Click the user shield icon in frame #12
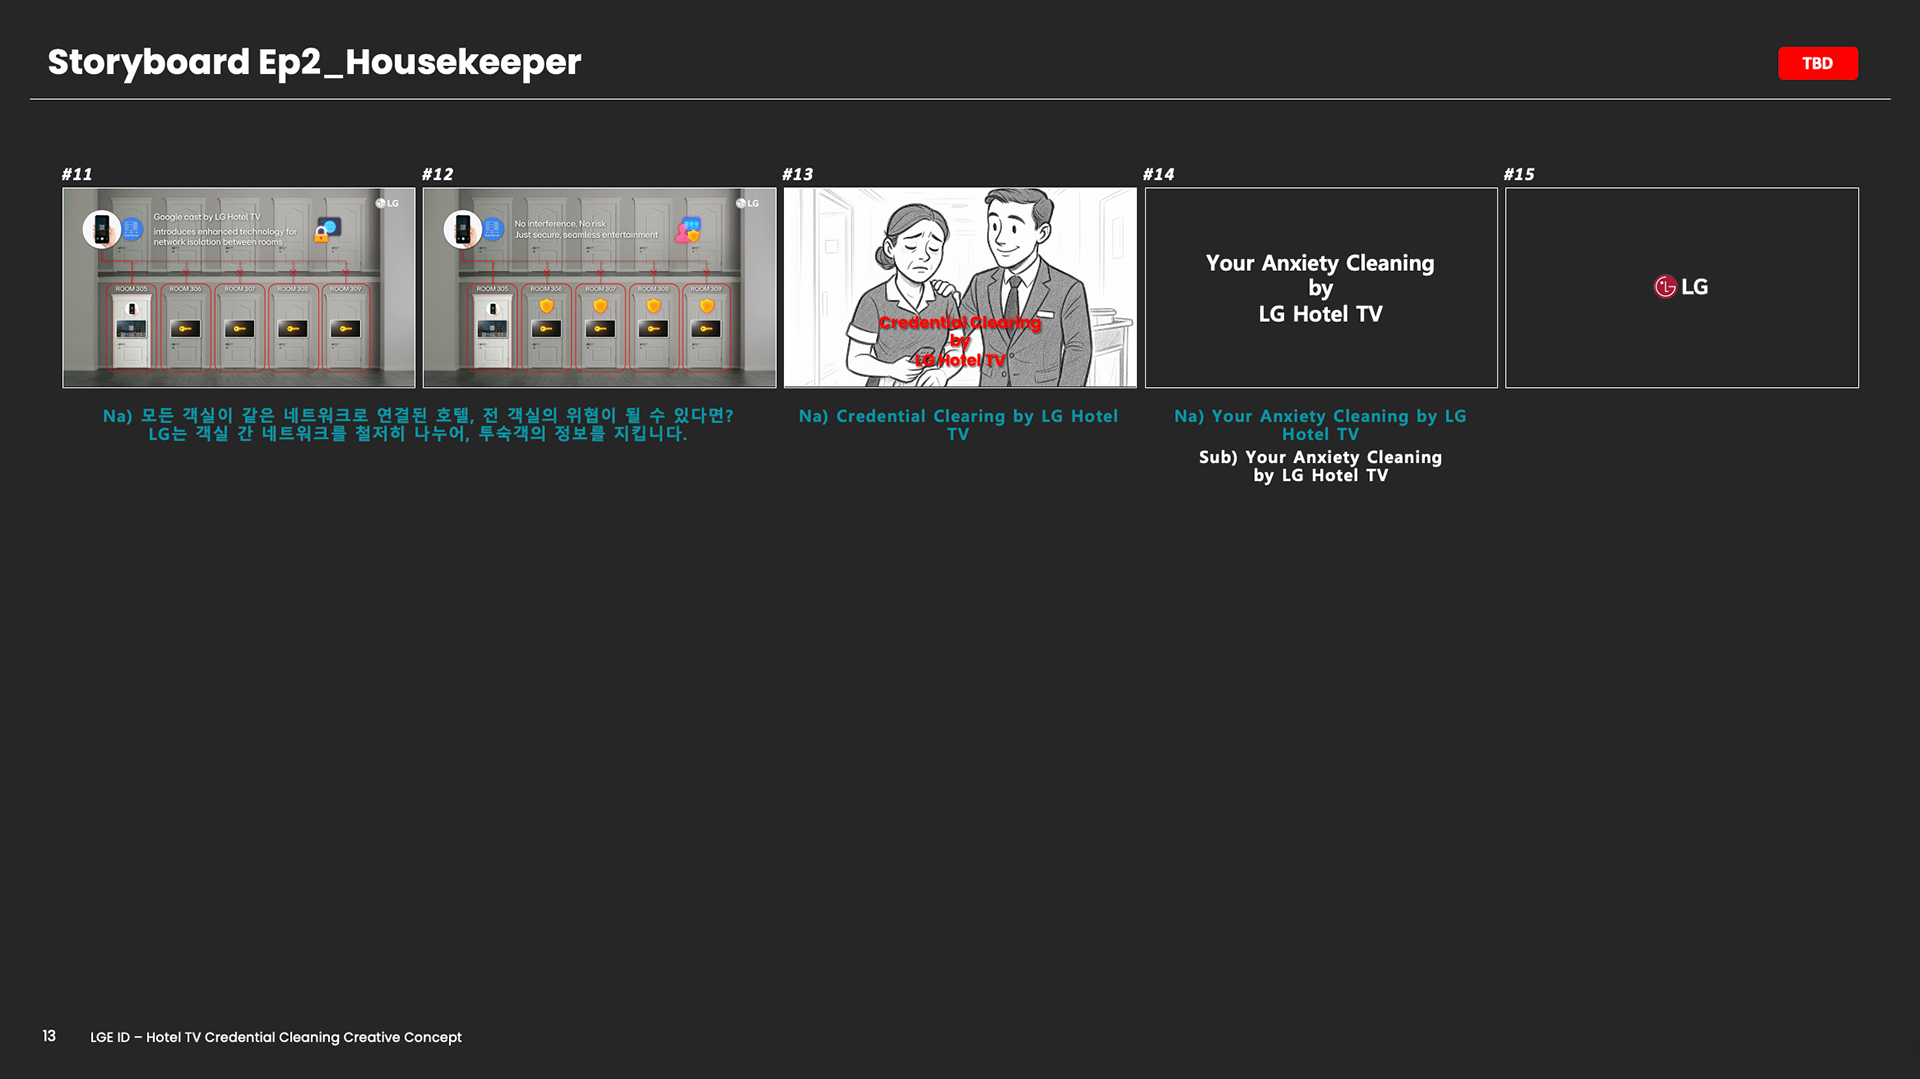Viewport: 1920px width, 1079px height. (x=688, y=230)
